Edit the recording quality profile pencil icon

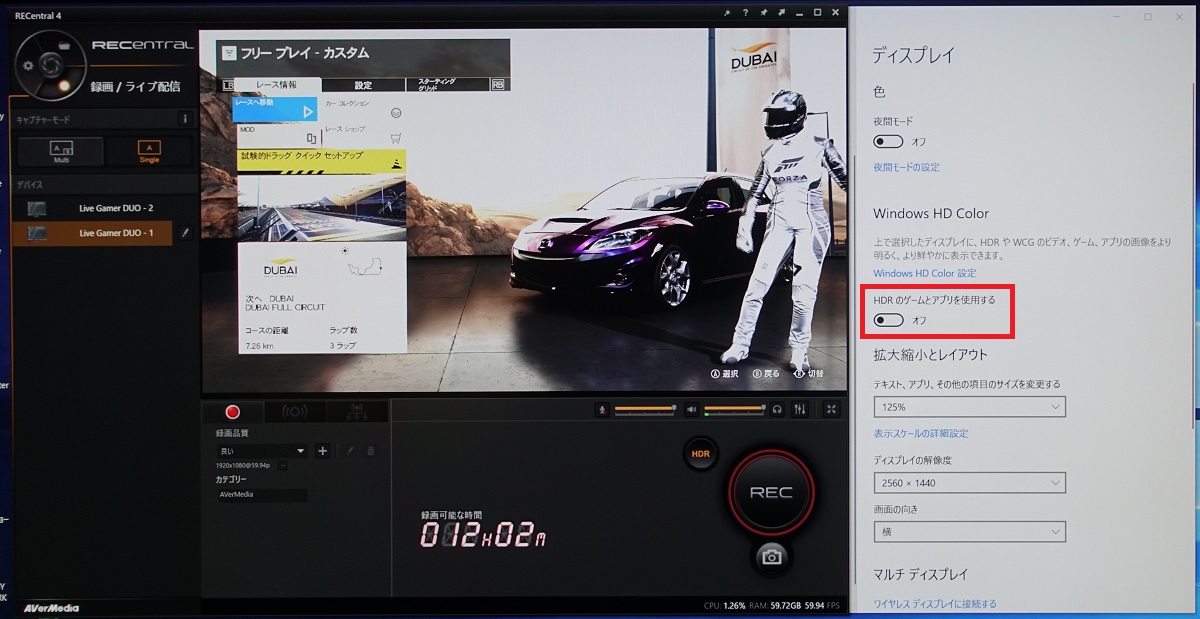(x=350, y=451)
